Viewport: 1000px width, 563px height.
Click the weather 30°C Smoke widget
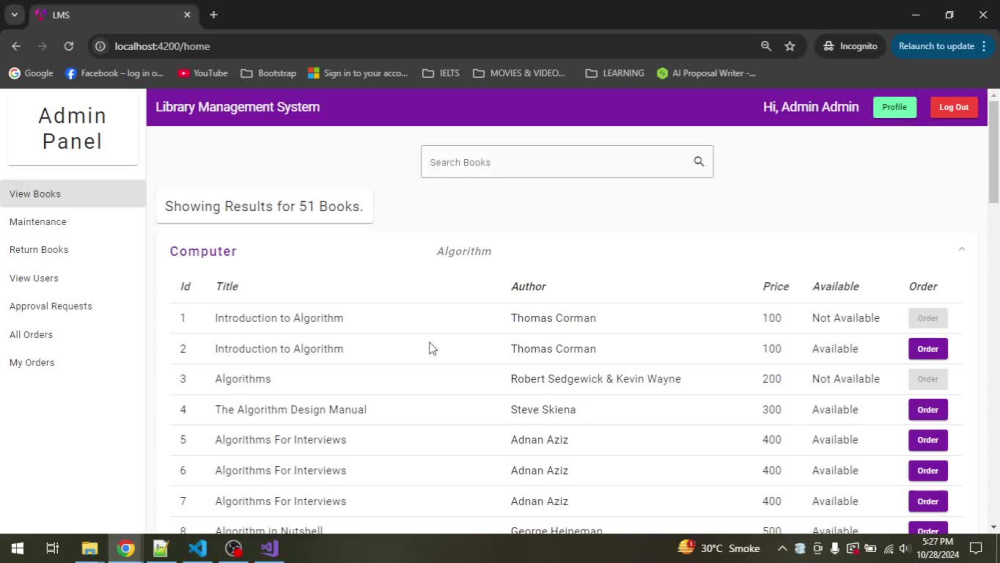719,548
